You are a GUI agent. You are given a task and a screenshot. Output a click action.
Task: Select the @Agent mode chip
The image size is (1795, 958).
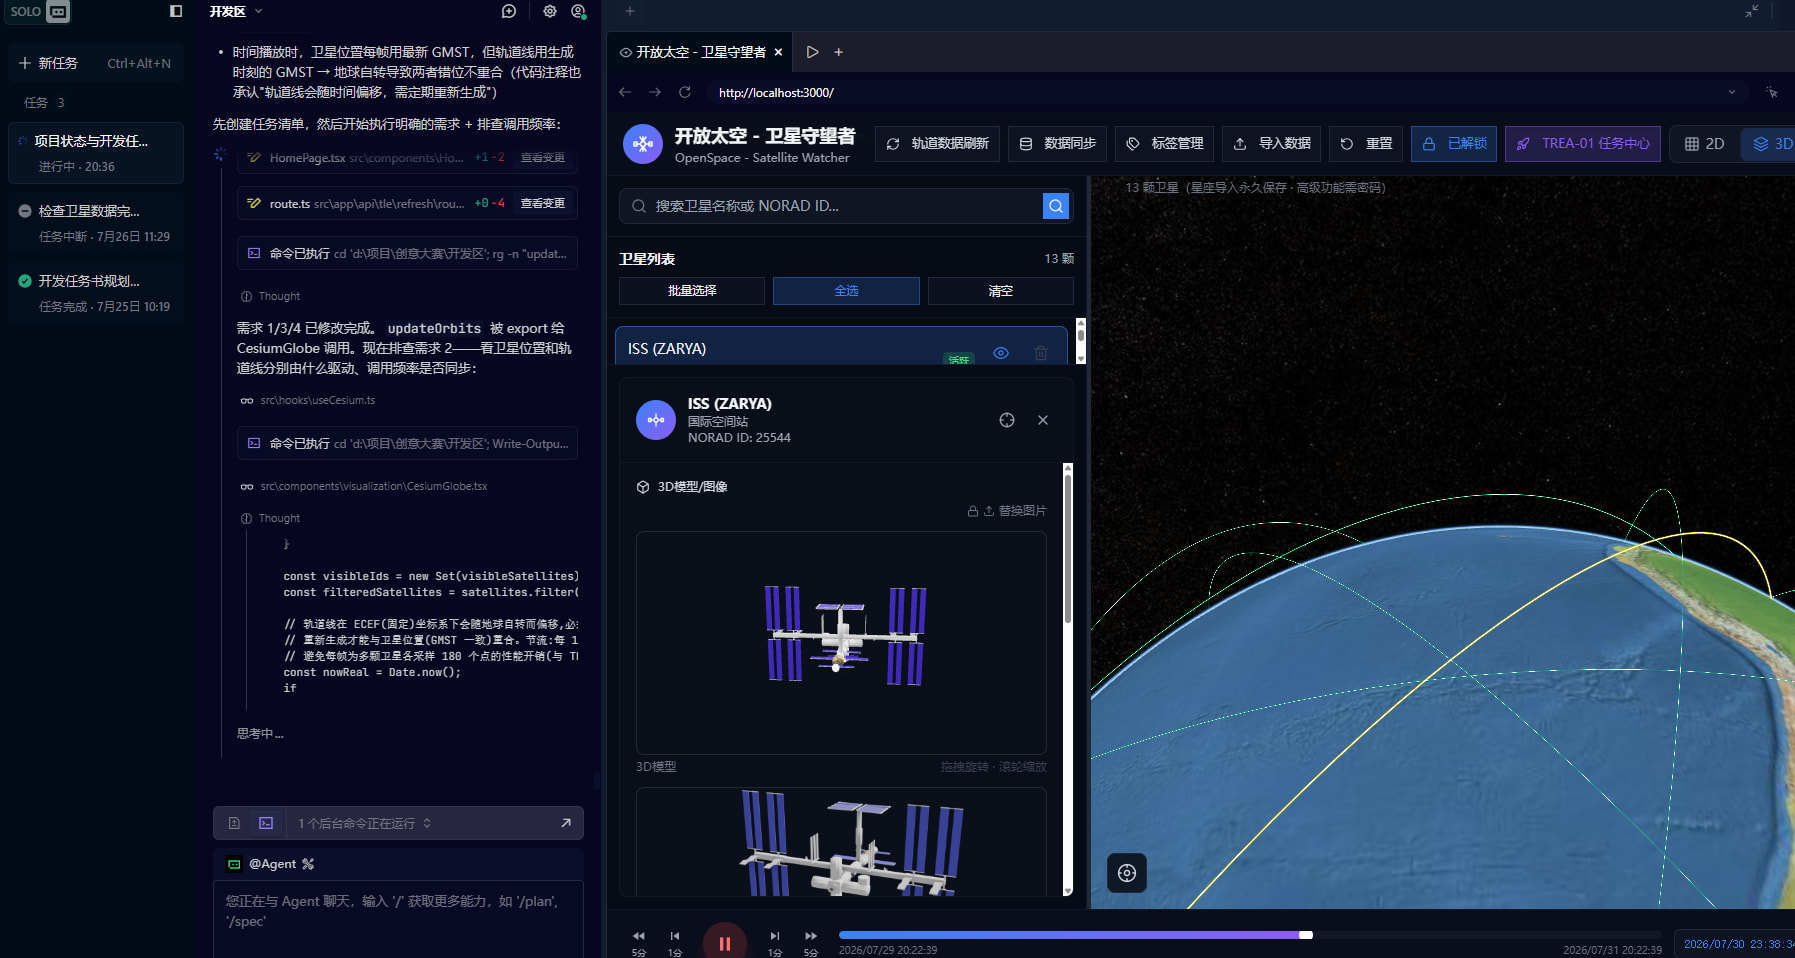pos(271,864)
